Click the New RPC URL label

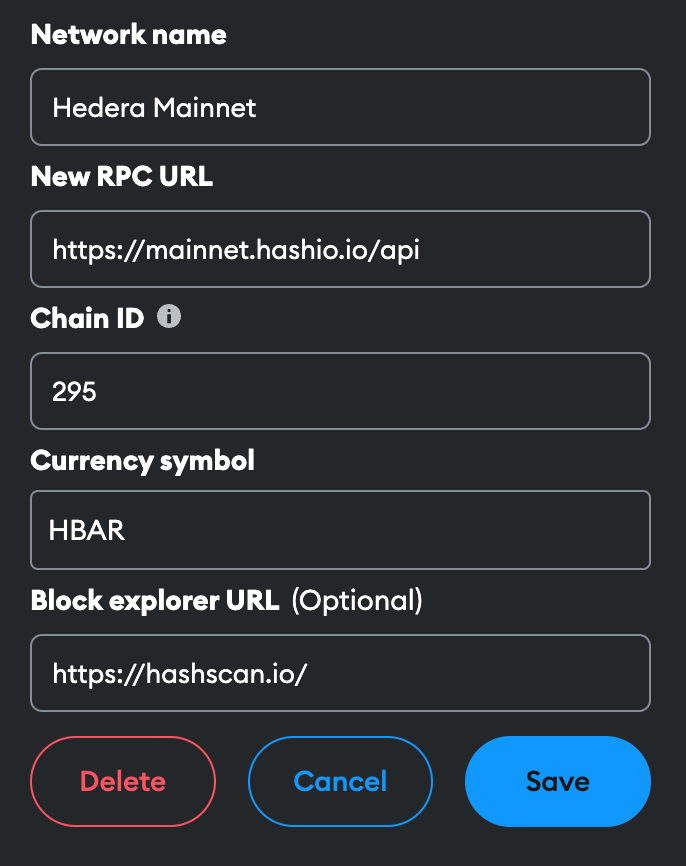(x=122, y=177)
